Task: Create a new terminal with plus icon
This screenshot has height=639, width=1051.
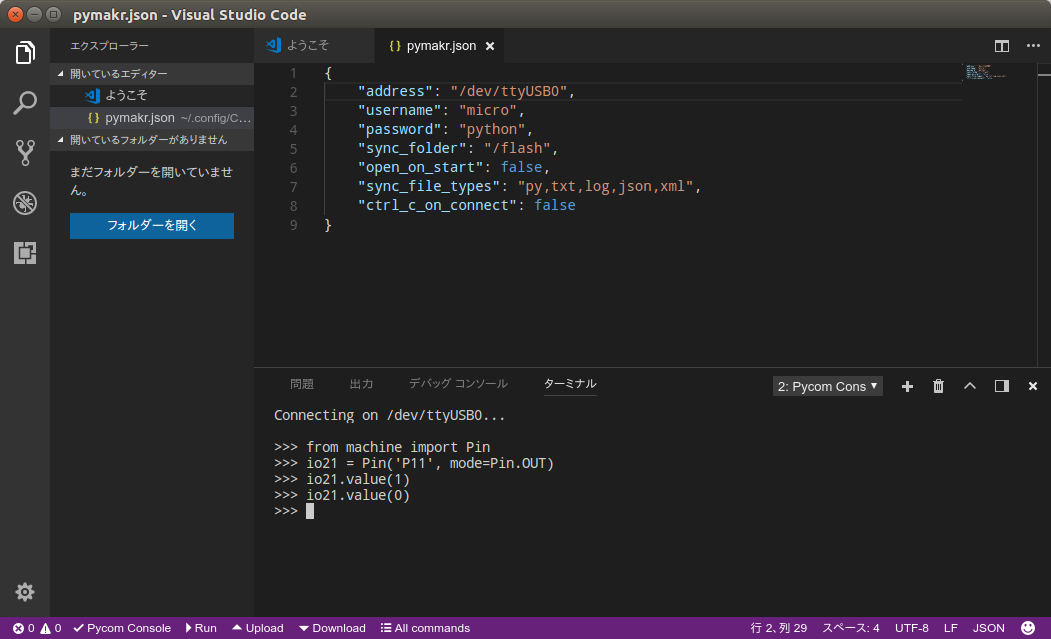Action: [x=907, y=386]
